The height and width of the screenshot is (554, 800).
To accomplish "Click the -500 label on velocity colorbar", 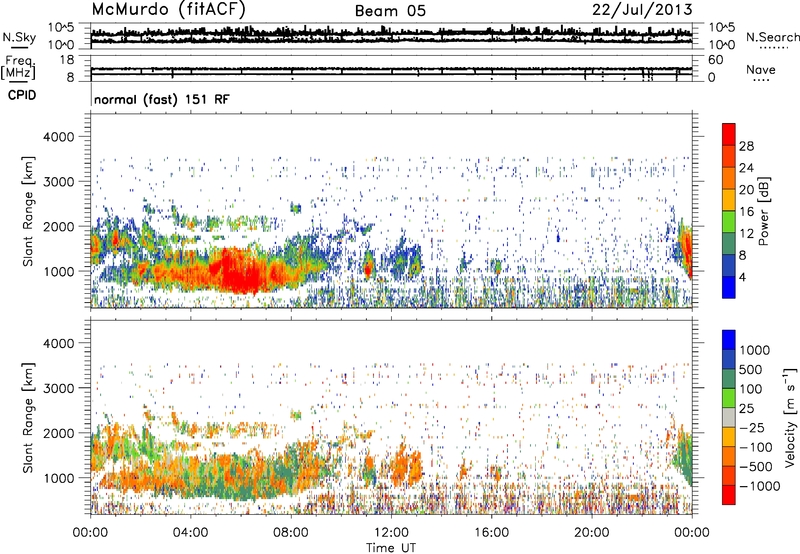I will tap(756, 467).
